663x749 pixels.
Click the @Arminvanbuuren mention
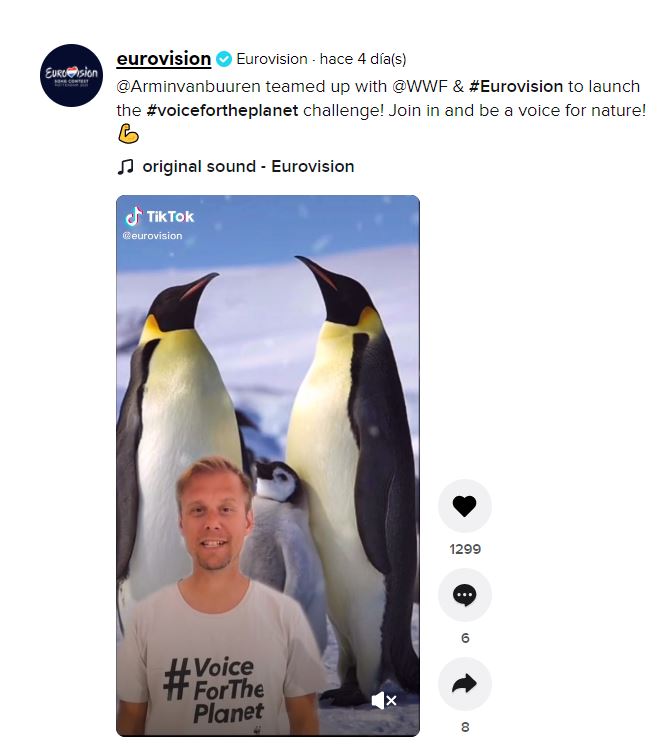pyautogui.click(x=189, y=86)
